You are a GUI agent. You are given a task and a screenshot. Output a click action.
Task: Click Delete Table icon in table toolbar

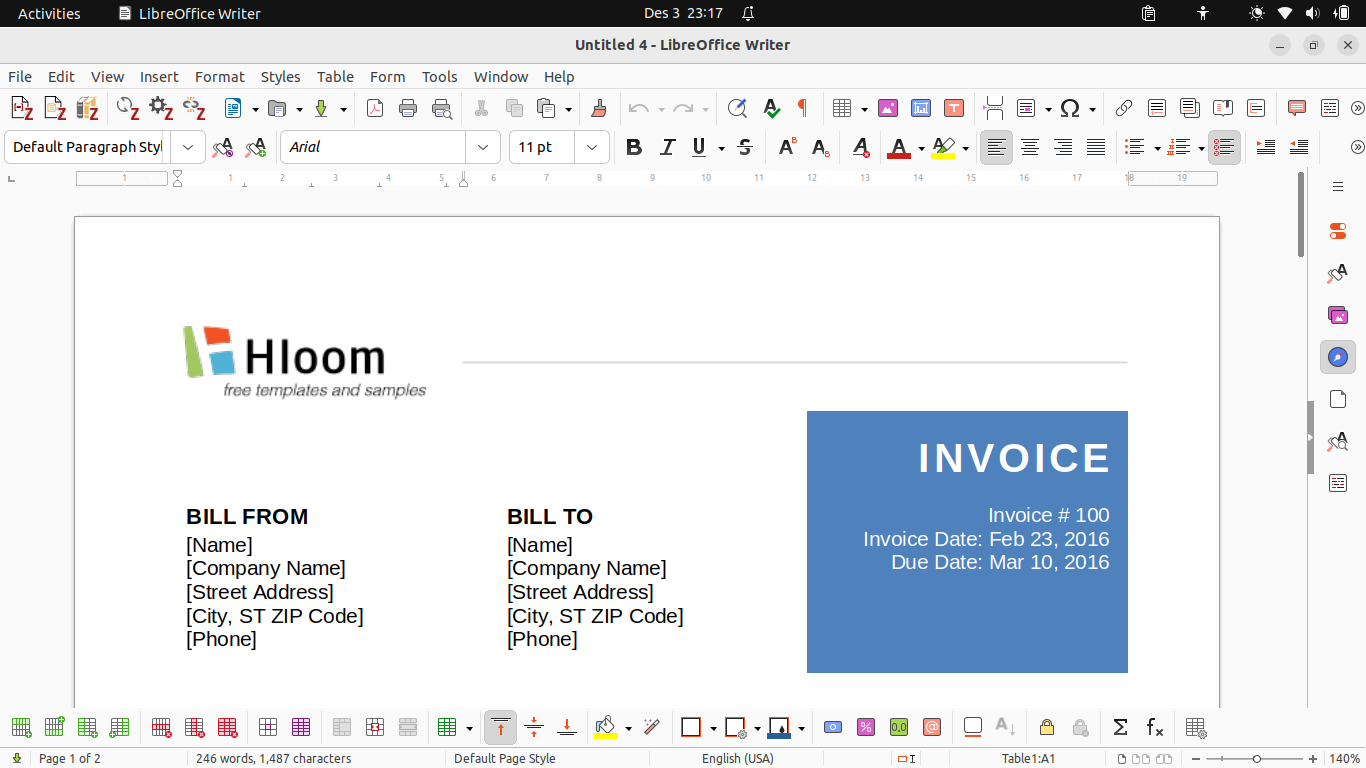227,727
